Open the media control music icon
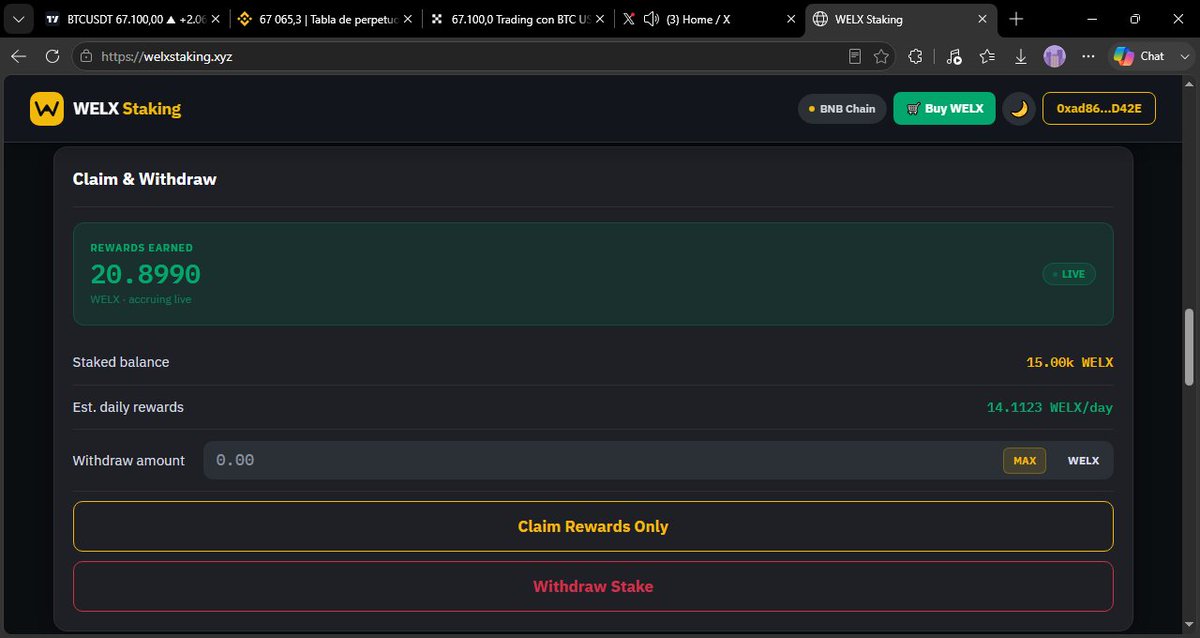The width and height of the screenshot is (1200, 638). [x=953, y=57]
